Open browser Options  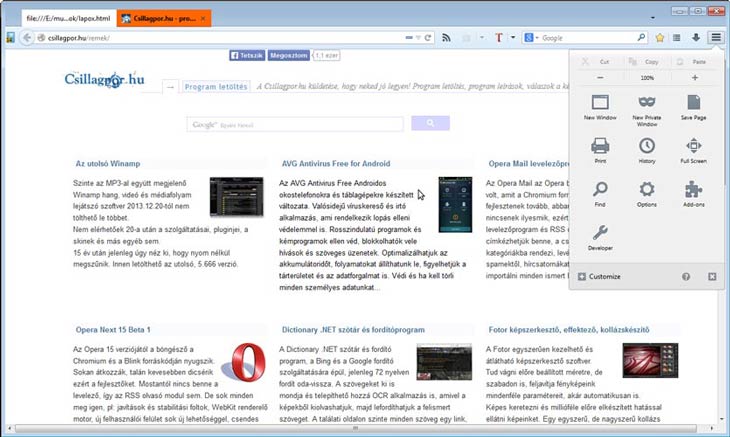point(647,194)
